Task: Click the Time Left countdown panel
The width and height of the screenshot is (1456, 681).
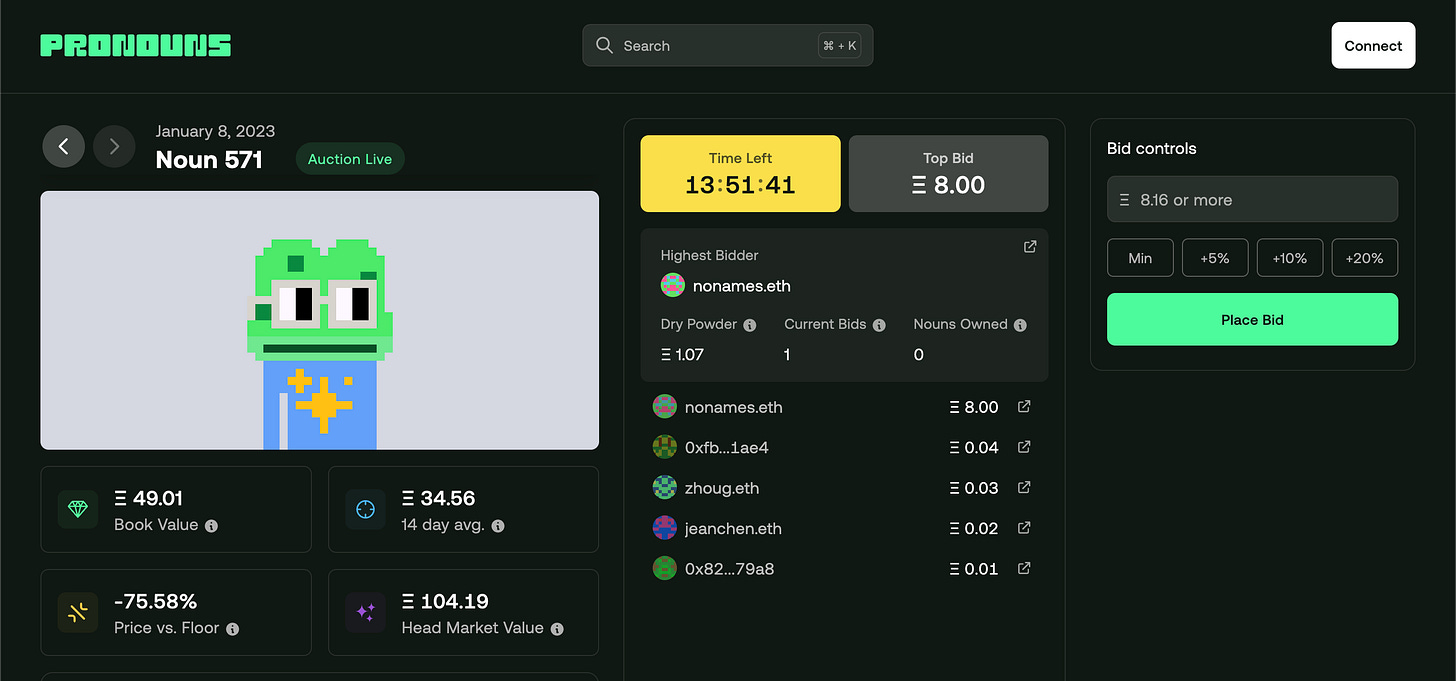Action: click(x=740, y=173)
